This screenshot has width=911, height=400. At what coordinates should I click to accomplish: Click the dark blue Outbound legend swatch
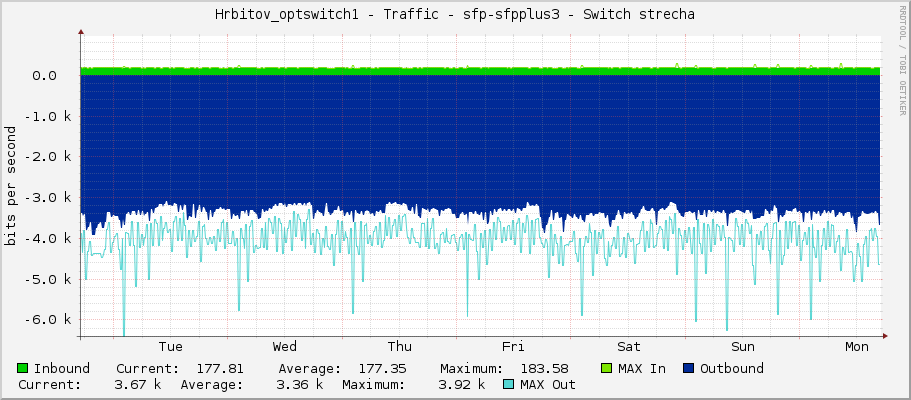(x=689, y=368)
